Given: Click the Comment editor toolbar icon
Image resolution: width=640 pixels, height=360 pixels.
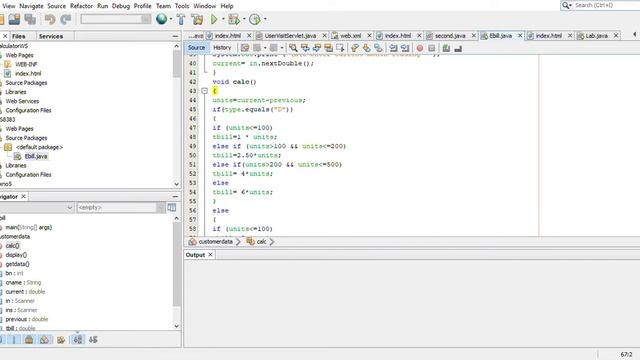Looking at the screenshot, I should (x=446, y=48).
